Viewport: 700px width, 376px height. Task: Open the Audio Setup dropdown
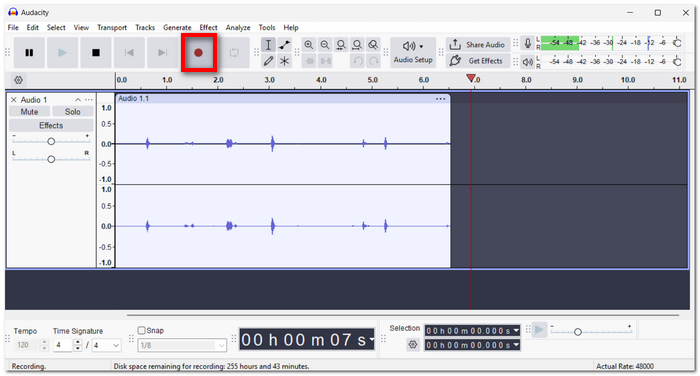click(413, 53)
